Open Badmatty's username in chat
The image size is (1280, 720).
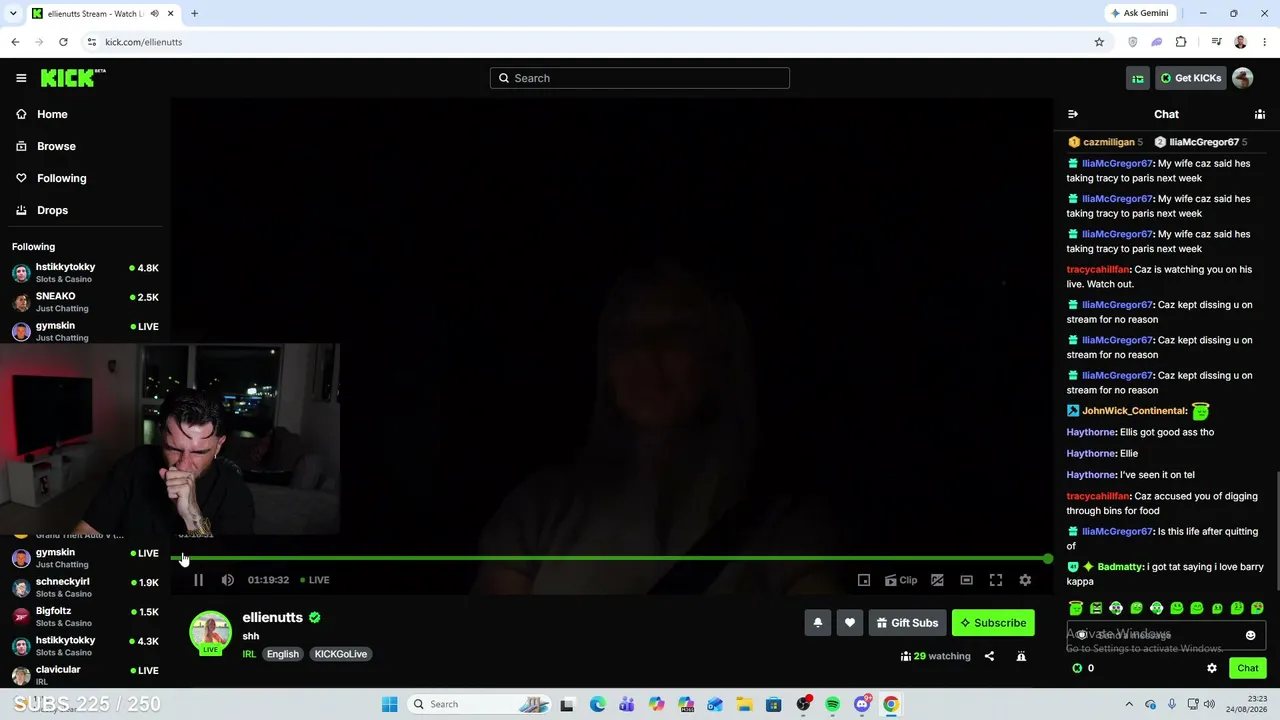coord(1120,567)
